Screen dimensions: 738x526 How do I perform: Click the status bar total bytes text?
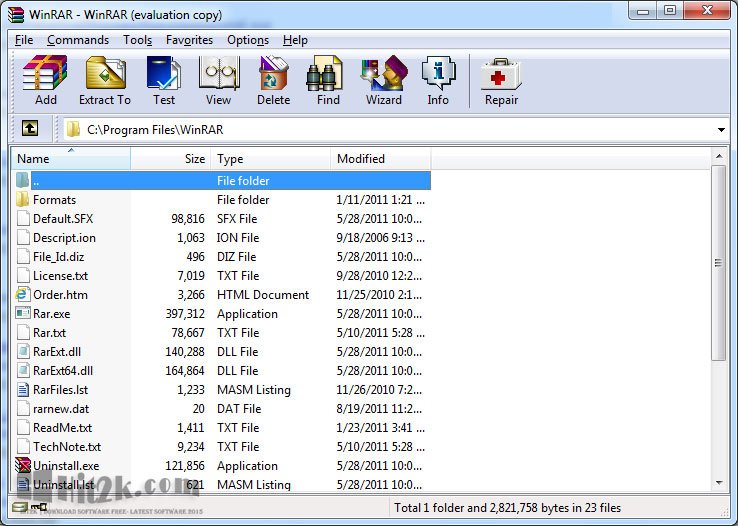507,508
